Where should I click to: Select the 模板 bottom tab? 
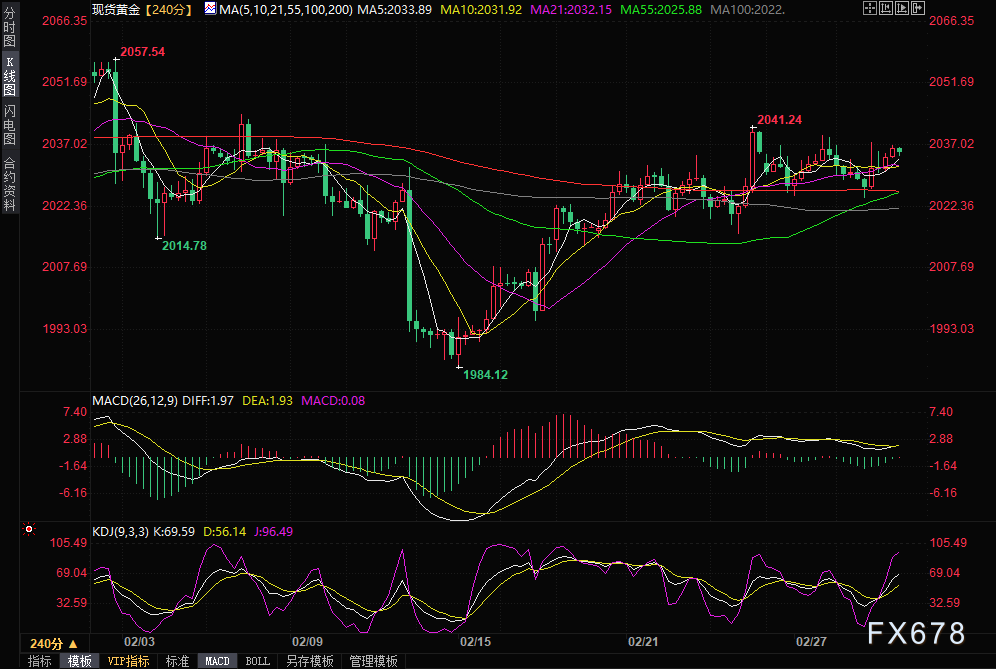point(79,661)
